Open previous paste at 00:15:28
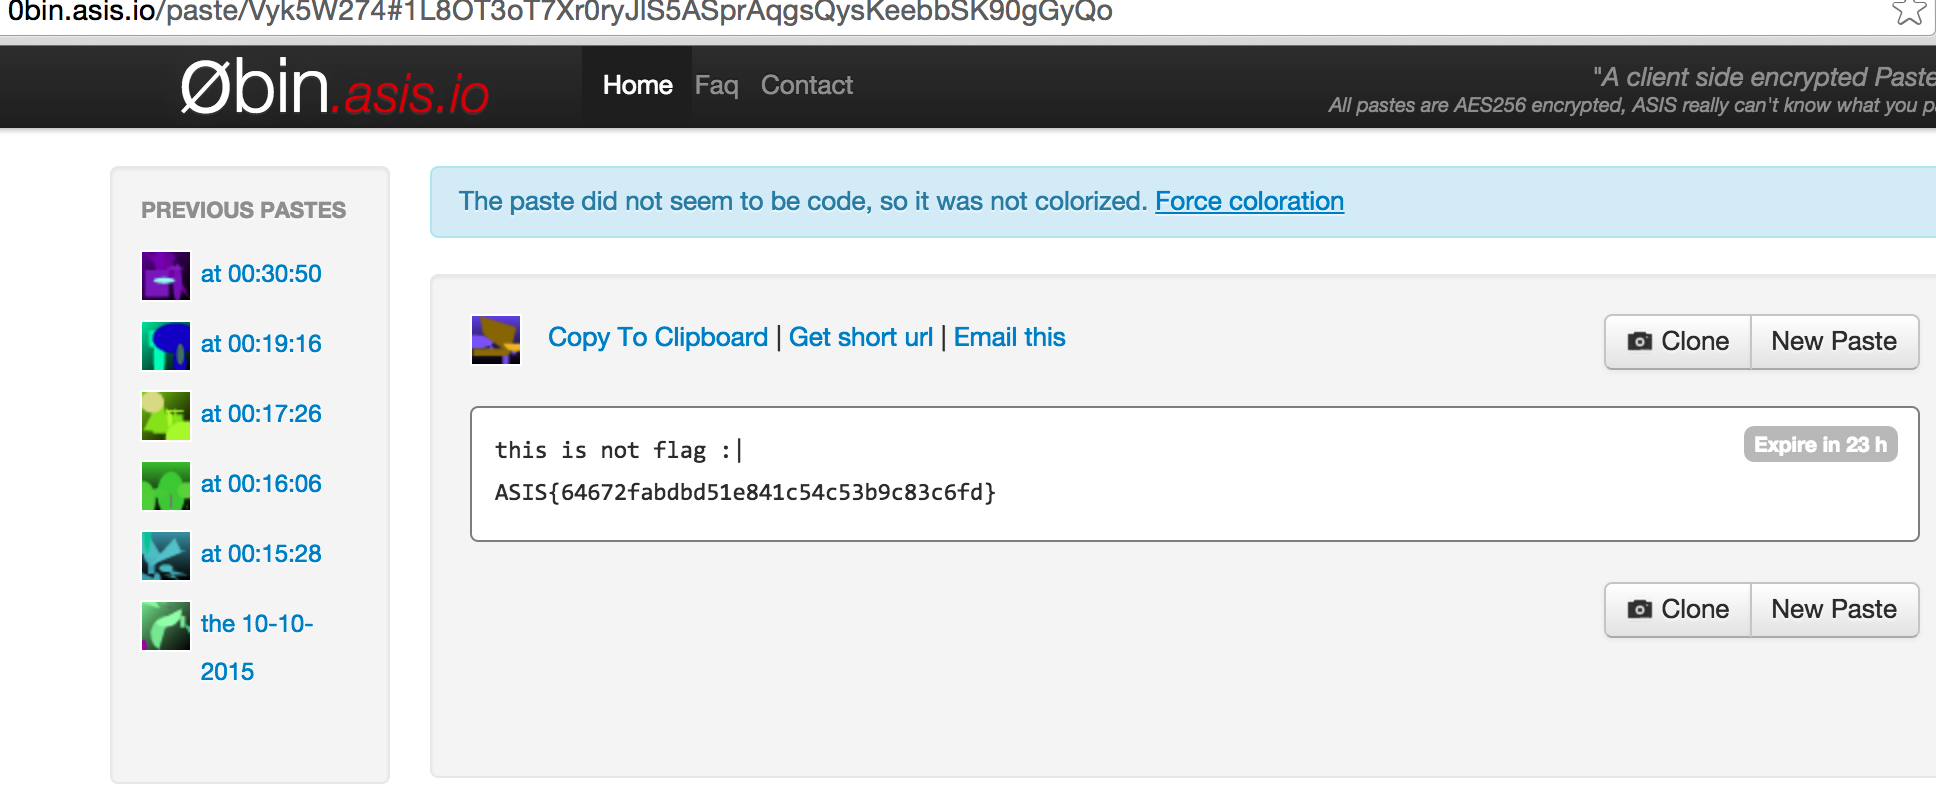 coord(261,554)
